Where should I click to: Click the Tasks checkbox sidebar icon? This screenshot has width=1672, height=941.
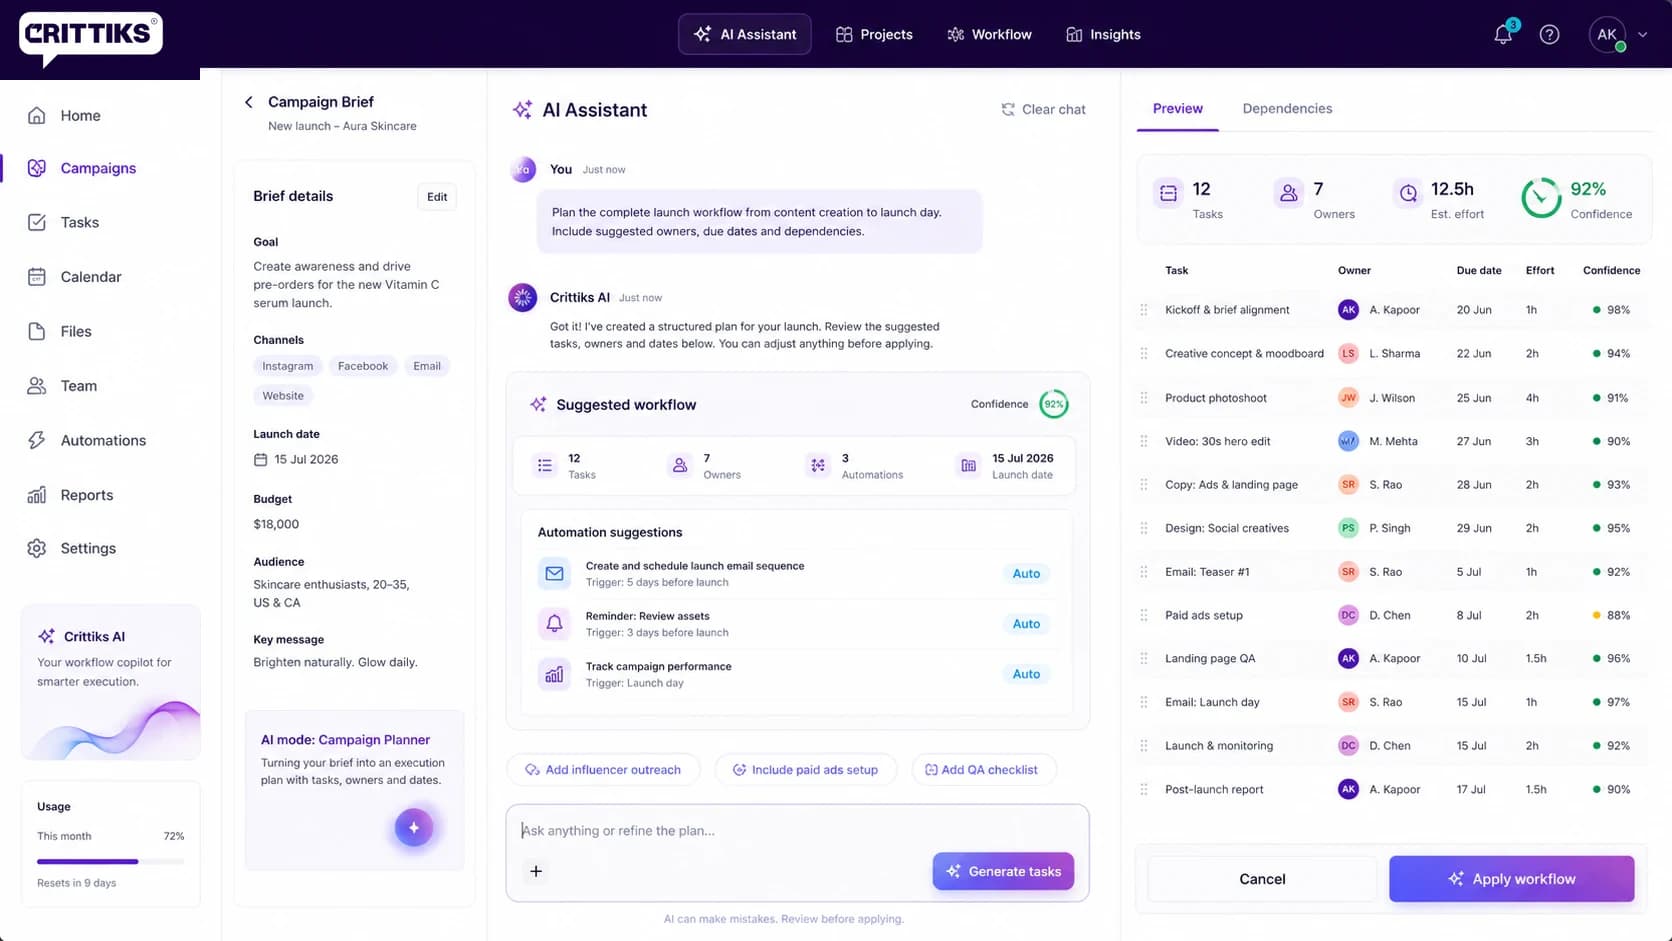click(37, 222)
